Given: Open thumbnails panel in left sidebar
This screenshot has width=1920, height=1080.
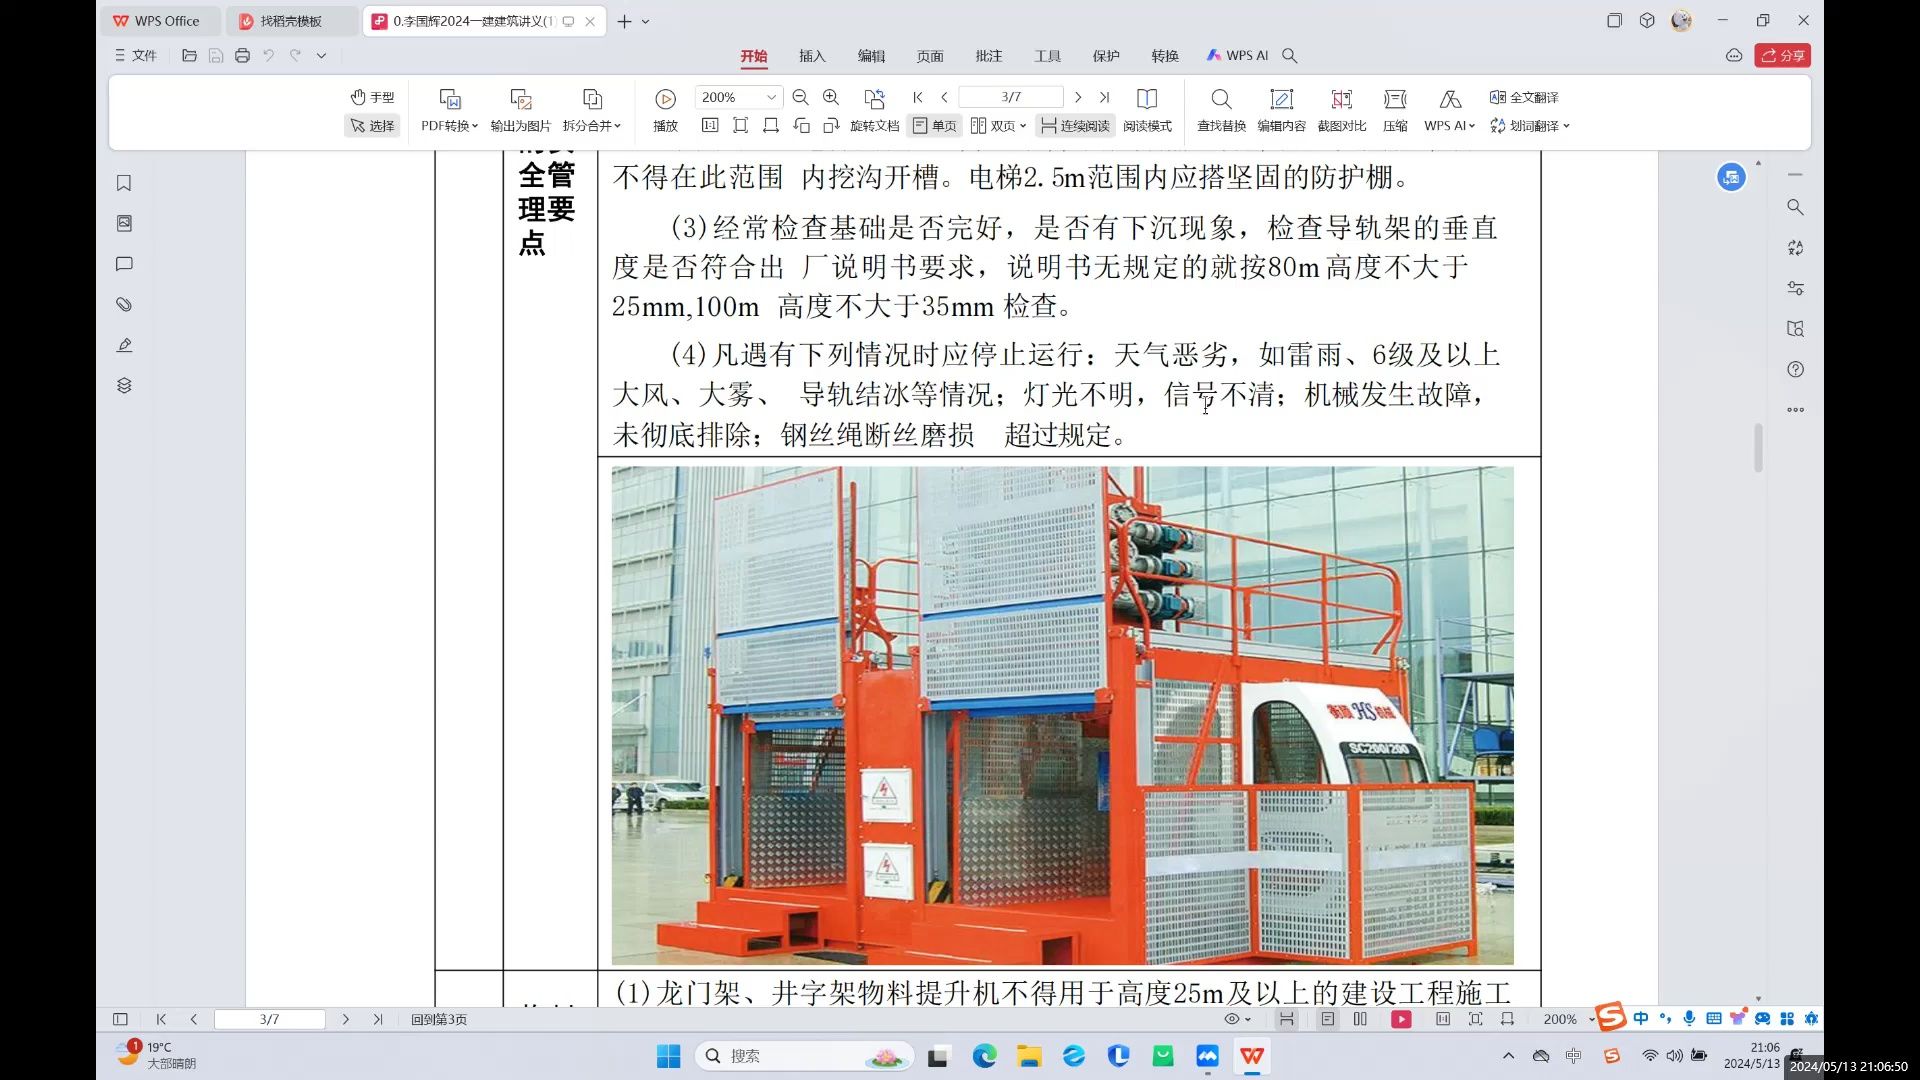Looking at the screenshot, I should 124,223.
